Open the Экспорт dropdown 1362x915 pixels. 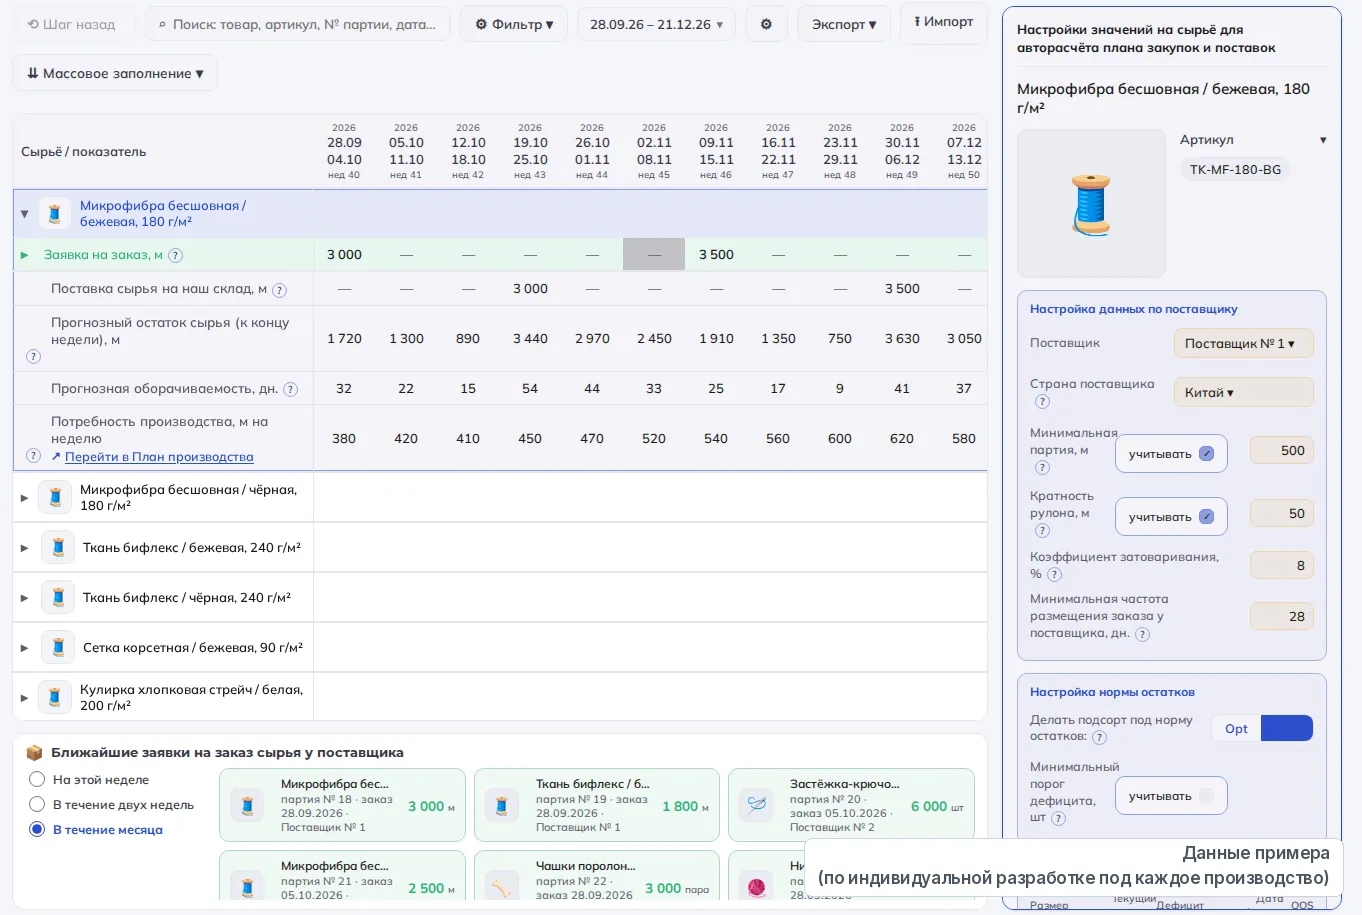click(844, 24)
